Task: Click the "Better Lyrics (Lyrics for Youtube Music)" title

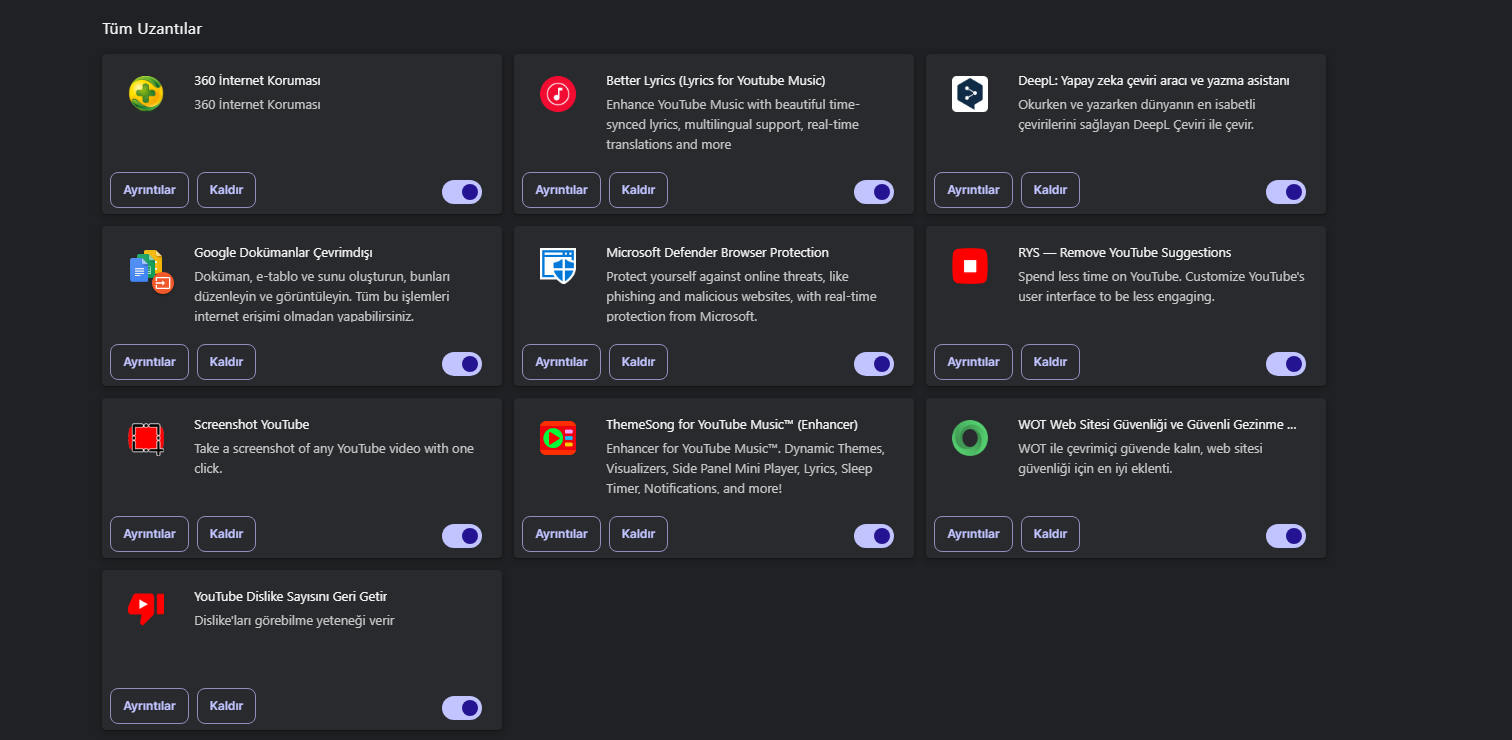Action: click(x=716, y=80)
